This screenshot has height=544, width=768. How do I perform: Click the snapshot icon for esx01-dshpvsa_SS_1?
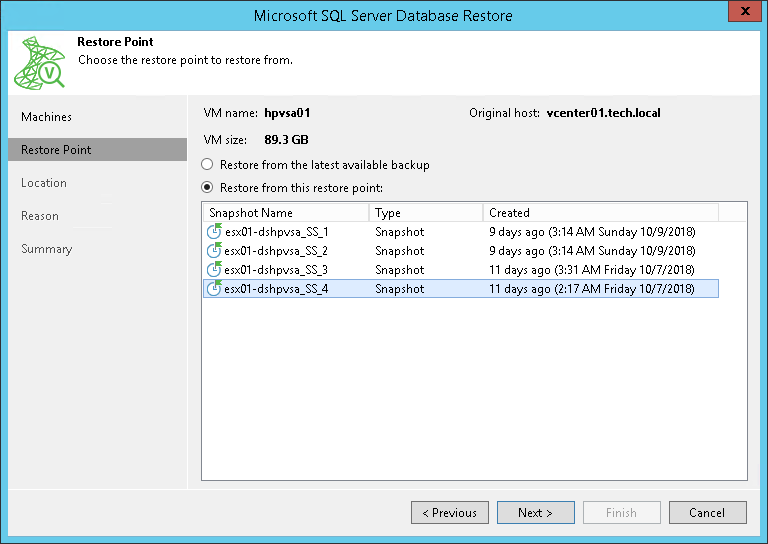point(214,231)
